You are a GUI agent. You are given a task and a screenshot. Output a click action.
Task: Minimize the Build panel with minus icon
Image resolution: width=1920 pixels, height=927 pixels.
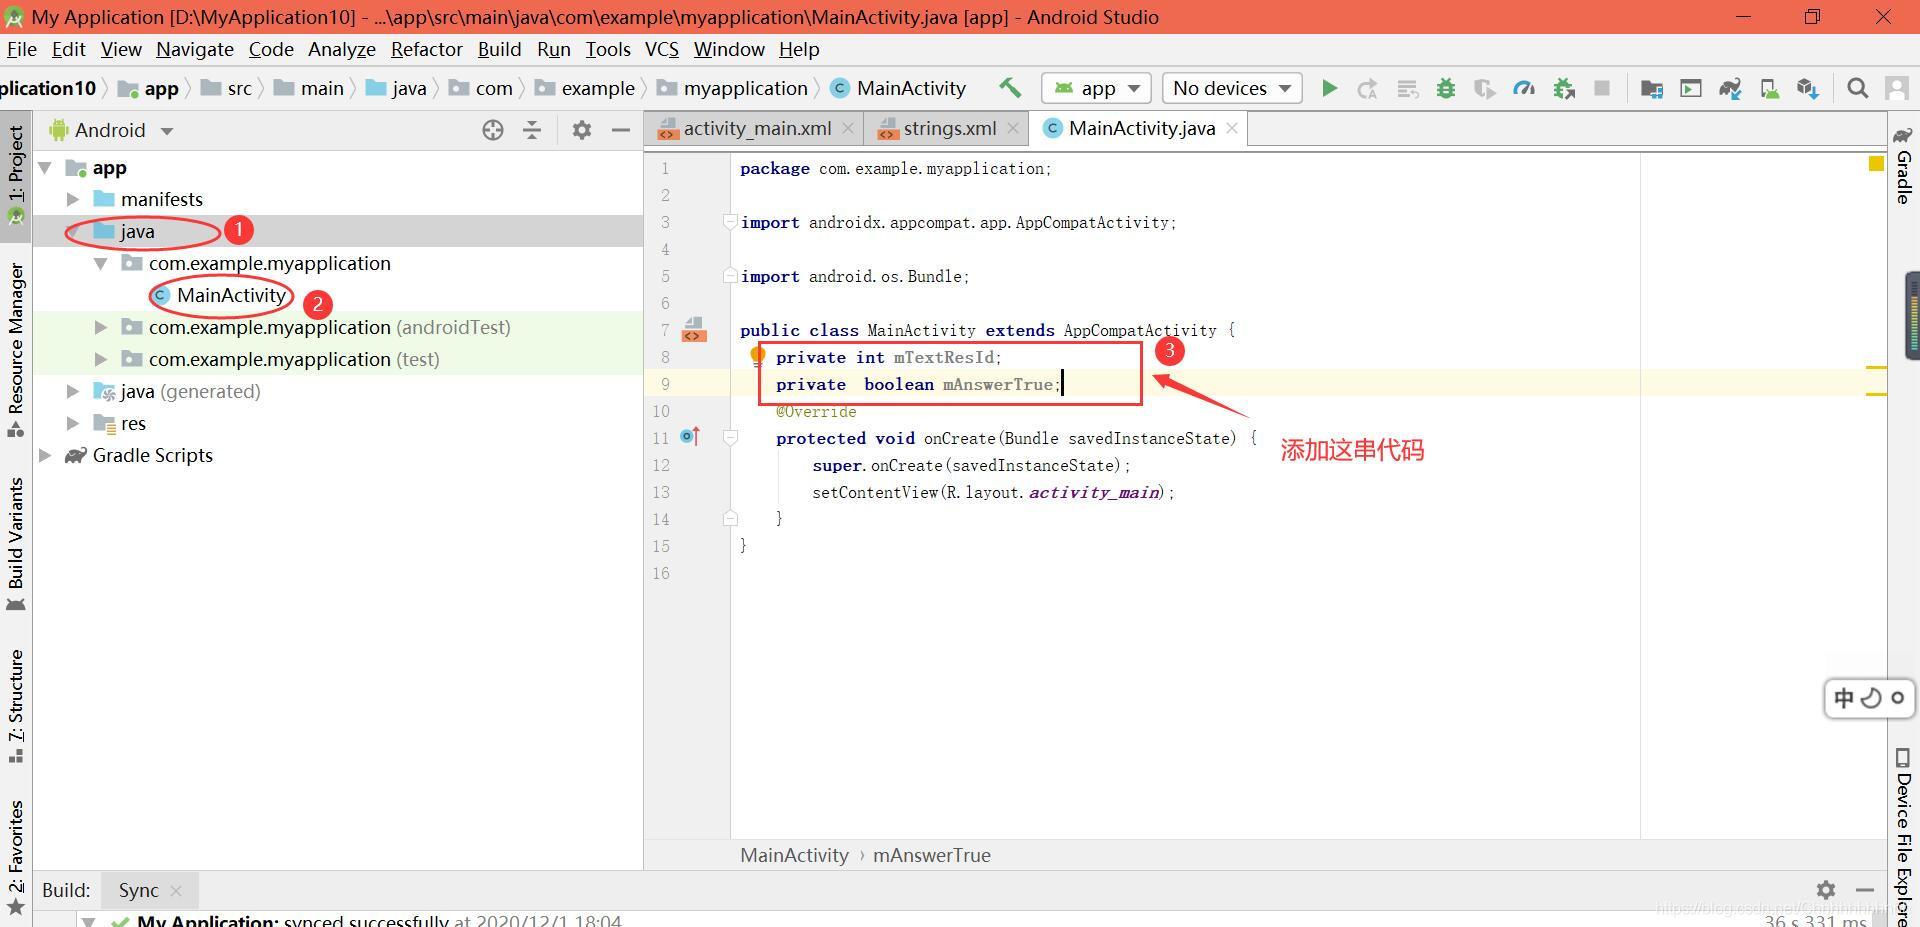tap(1864, 890)
